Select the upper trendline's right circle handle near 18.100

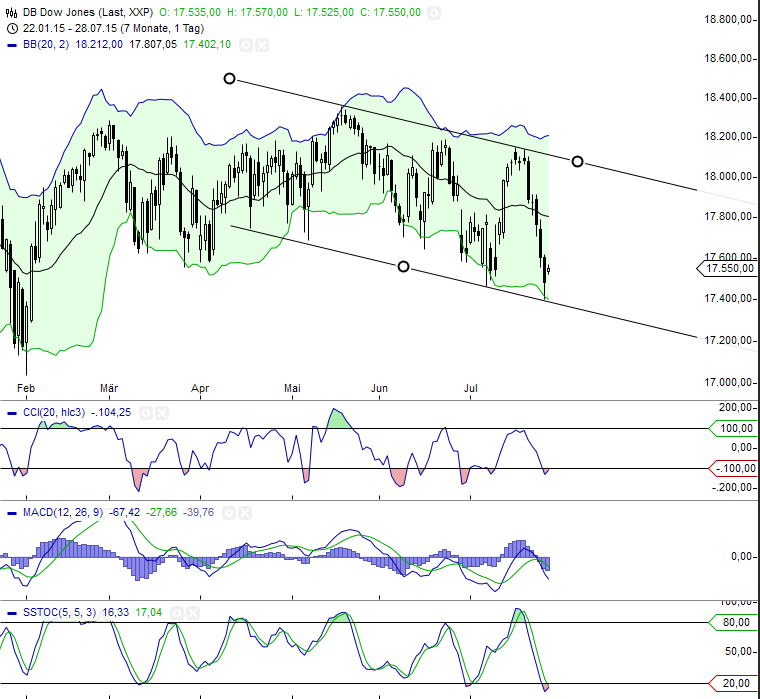coord(577,161)
